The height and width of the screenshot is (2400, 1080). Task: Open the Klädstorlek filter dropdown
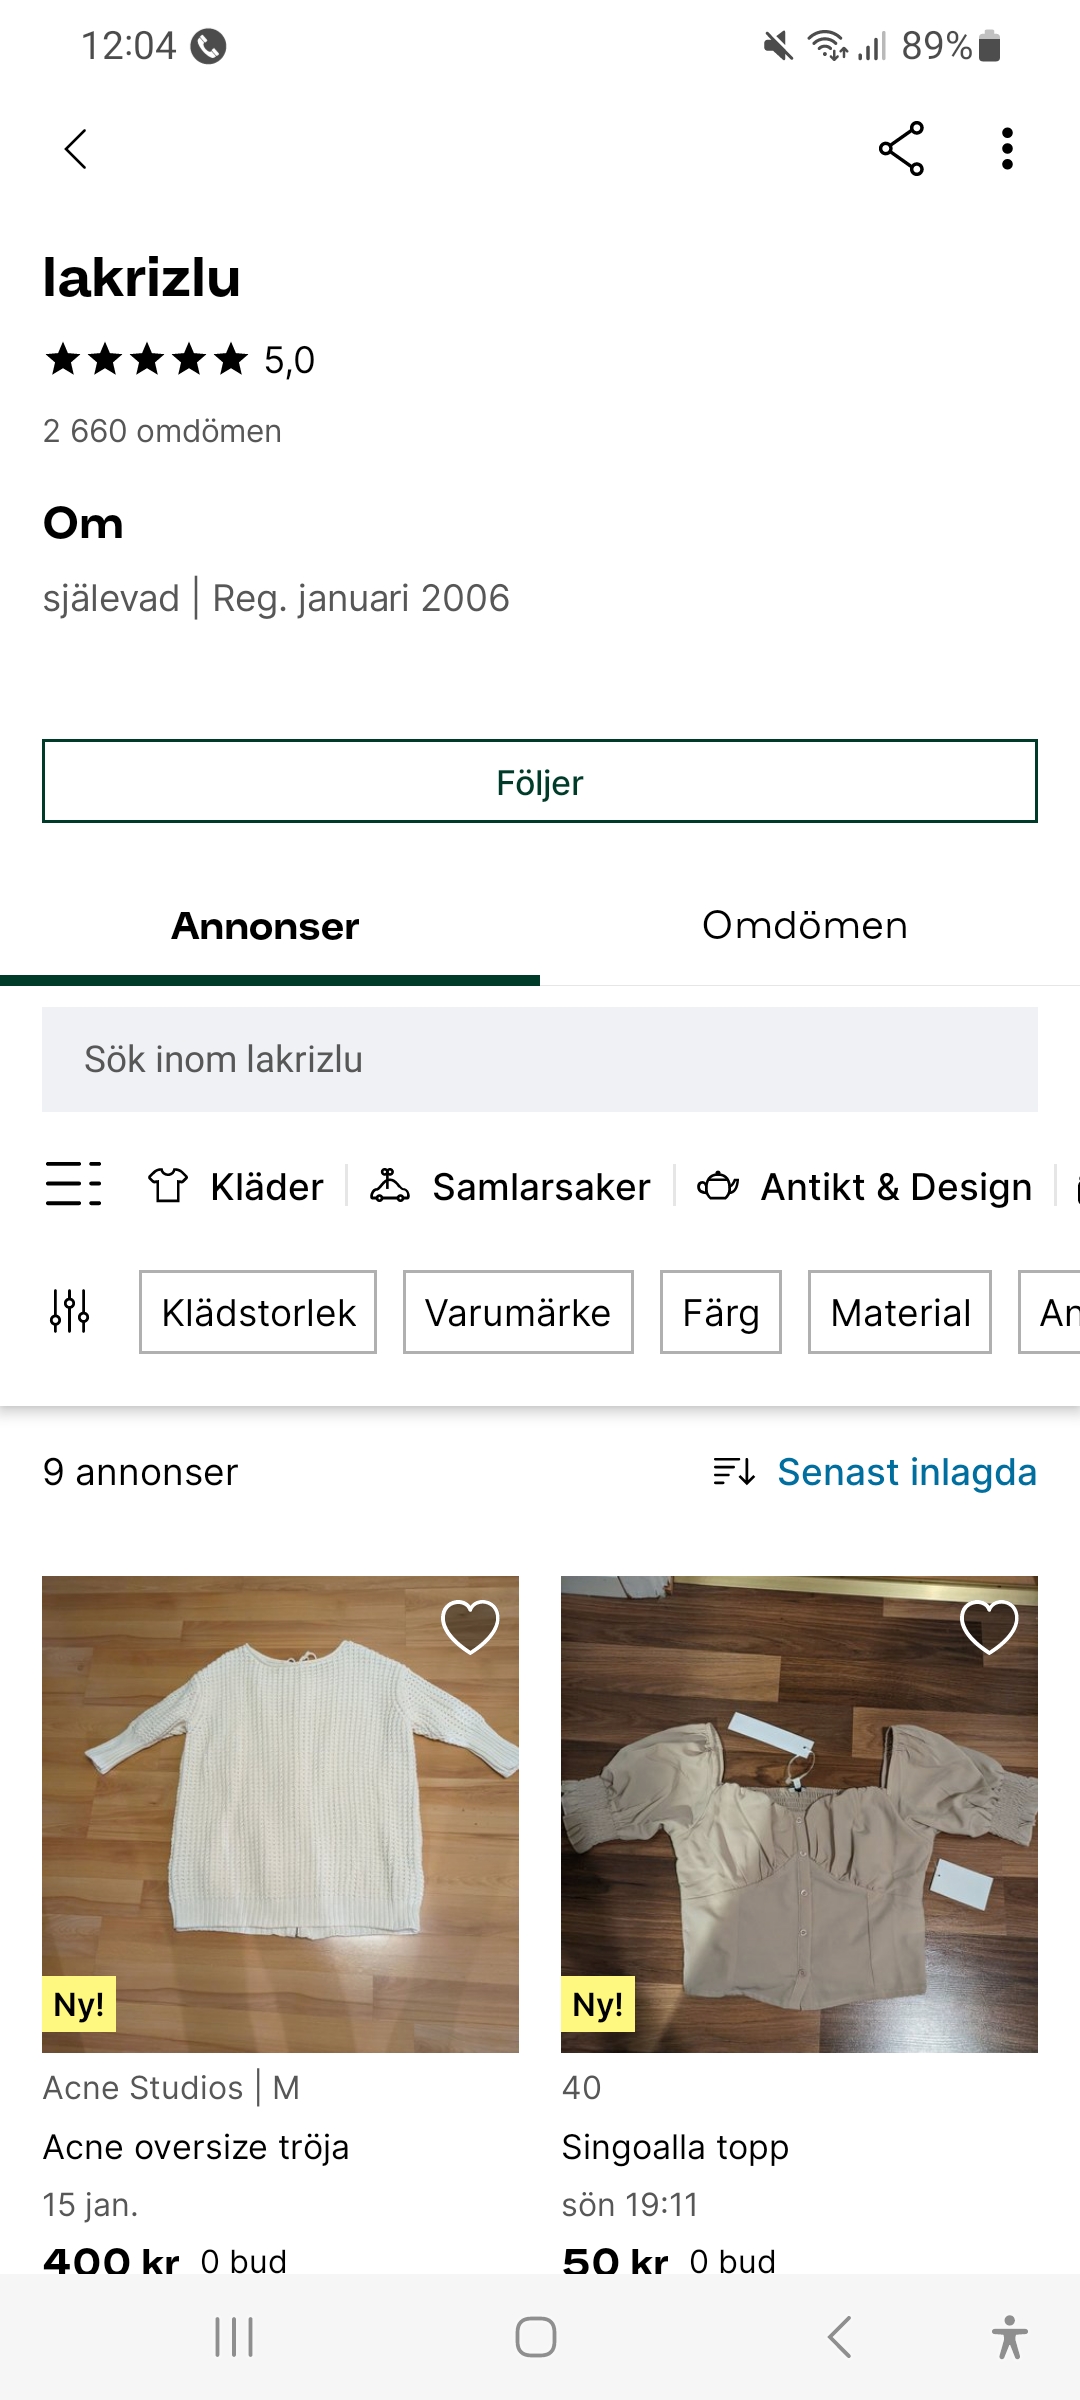click(258, 1312)
